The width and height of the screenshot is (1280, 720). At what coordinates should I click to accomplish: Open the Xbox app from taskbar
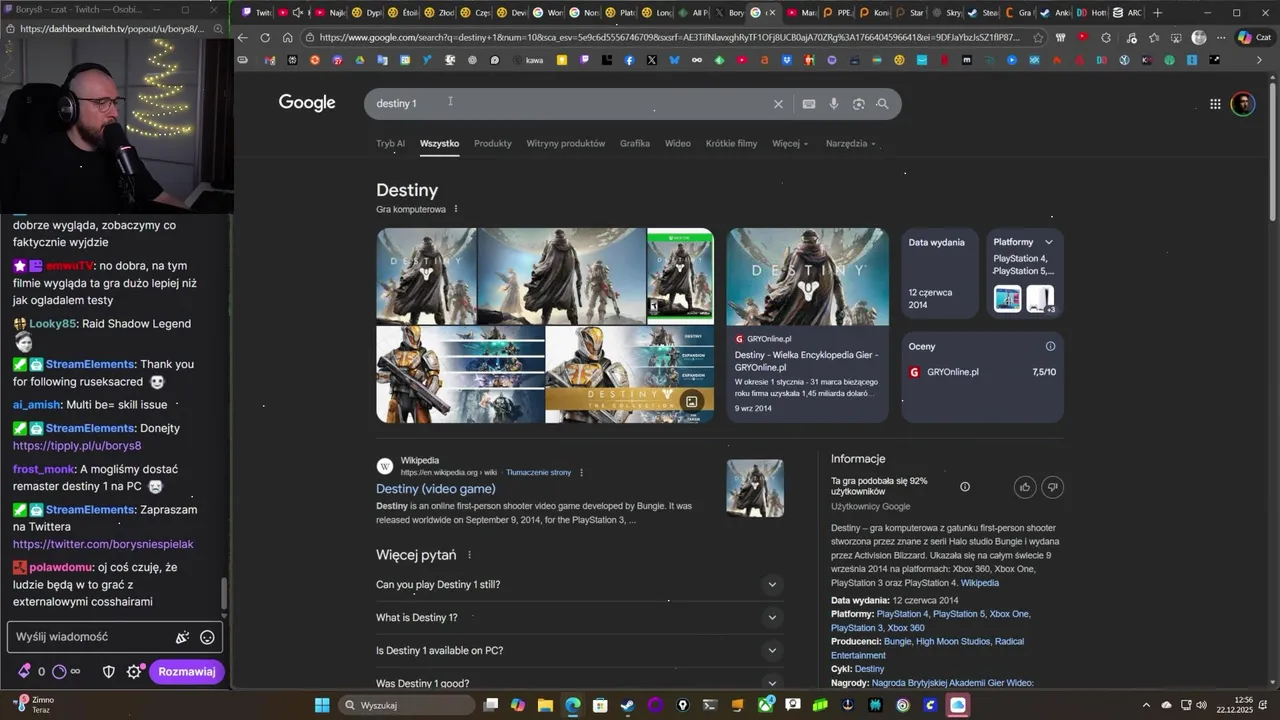(766, 705)
